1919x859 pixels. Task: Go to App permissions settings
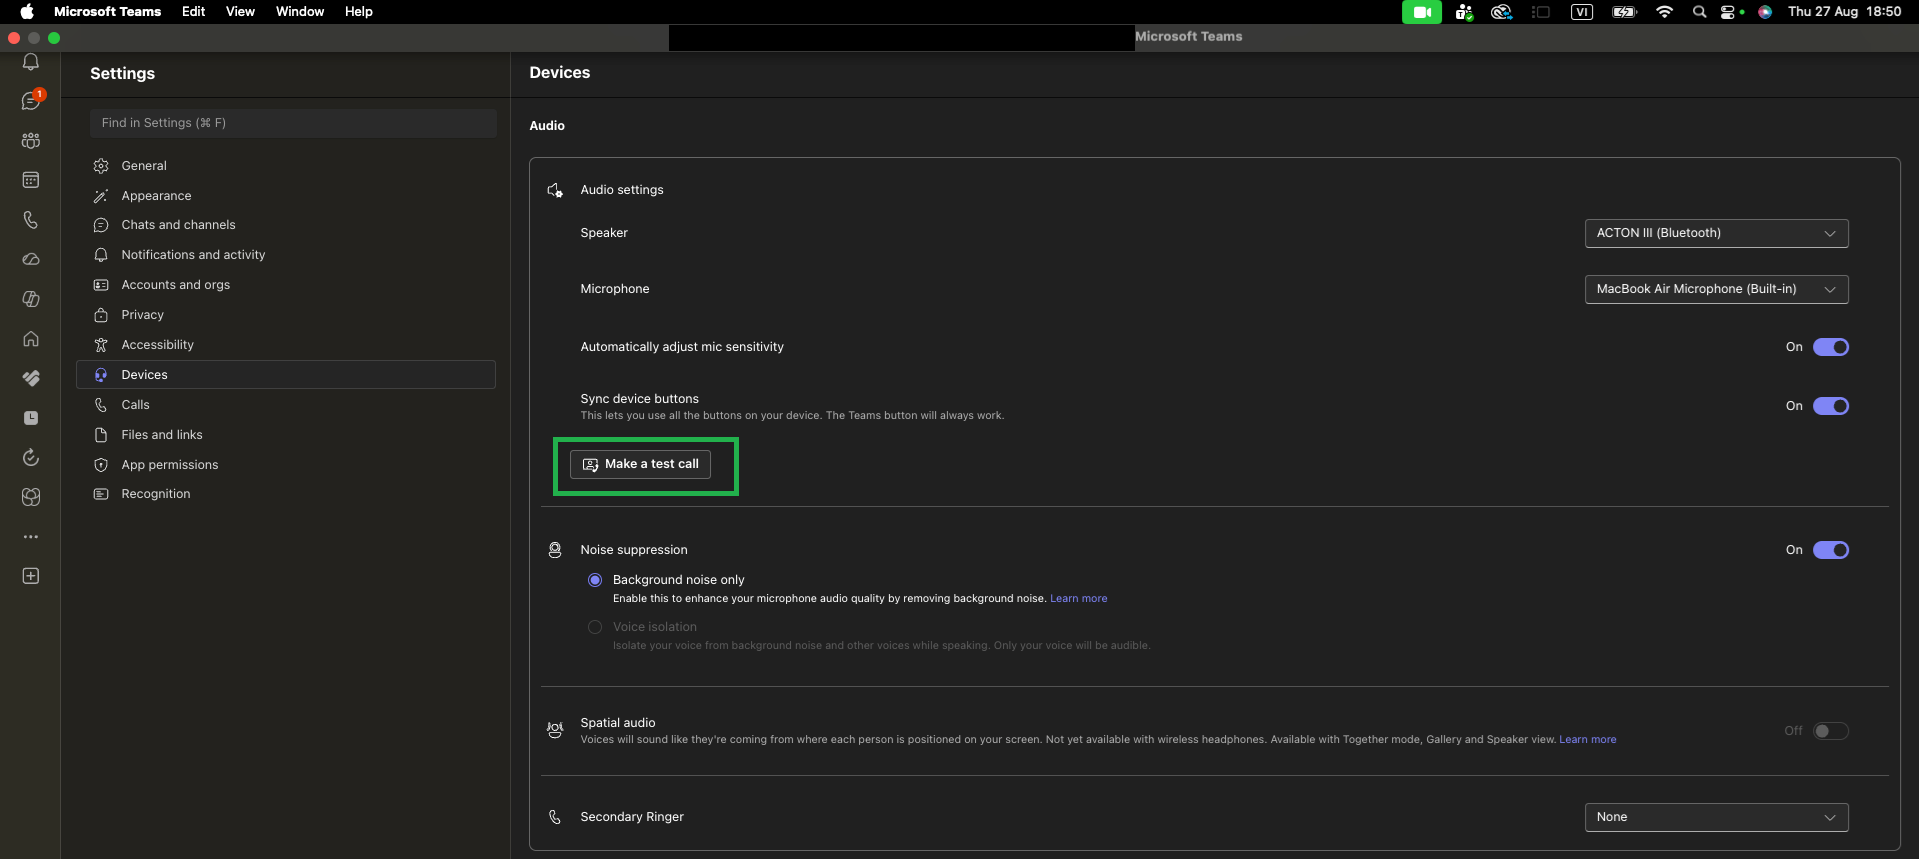tap(286, 465)
